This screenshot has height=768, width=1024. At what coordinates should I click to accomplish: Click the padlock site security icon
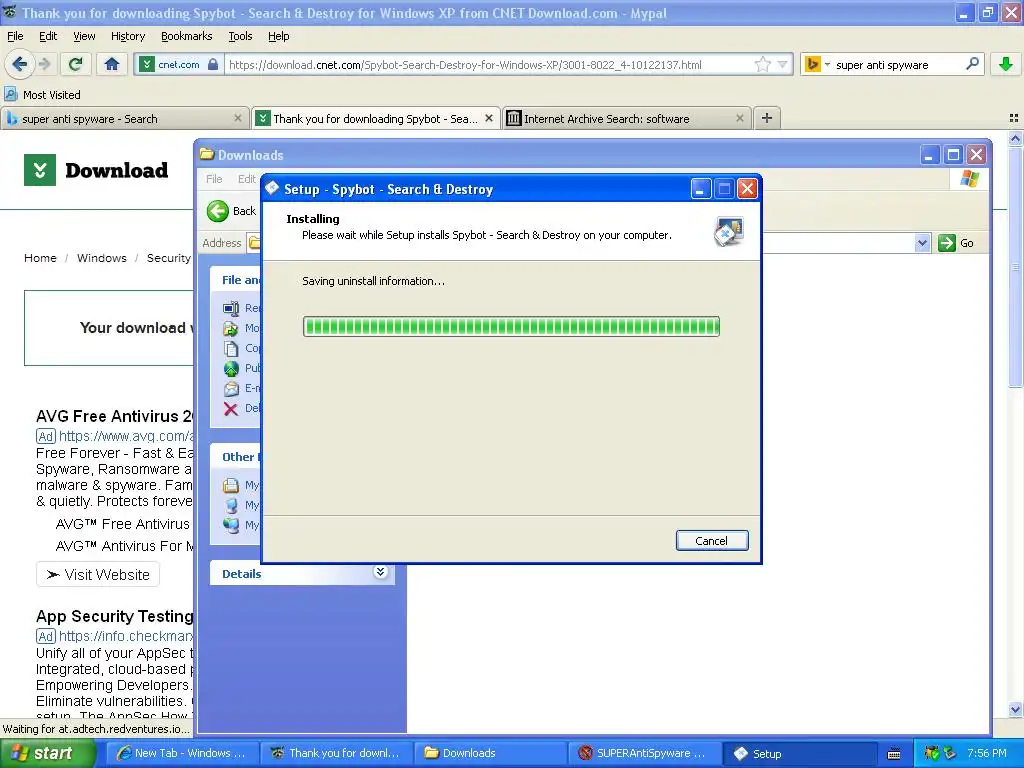point(213,64)
